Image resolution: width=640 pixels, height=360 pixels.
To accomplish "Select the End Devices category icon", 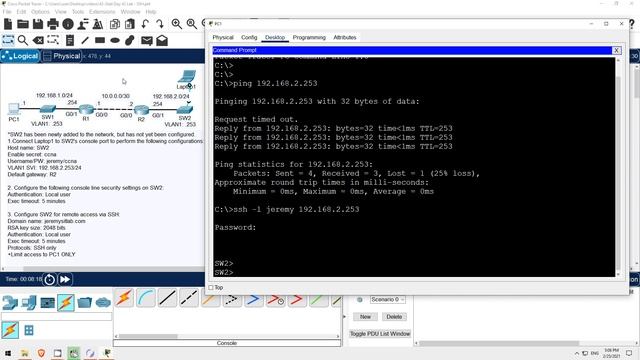I will point(29,302).
